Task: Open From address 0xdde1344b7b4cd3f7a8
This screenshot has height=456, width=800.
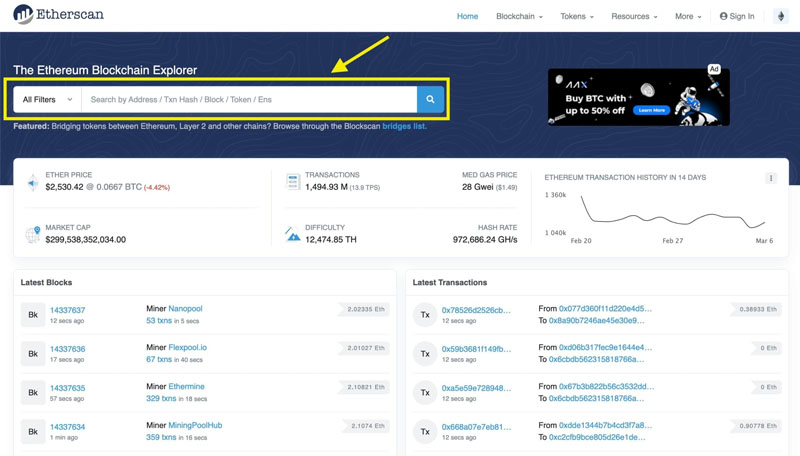Action: pos(605,425)
